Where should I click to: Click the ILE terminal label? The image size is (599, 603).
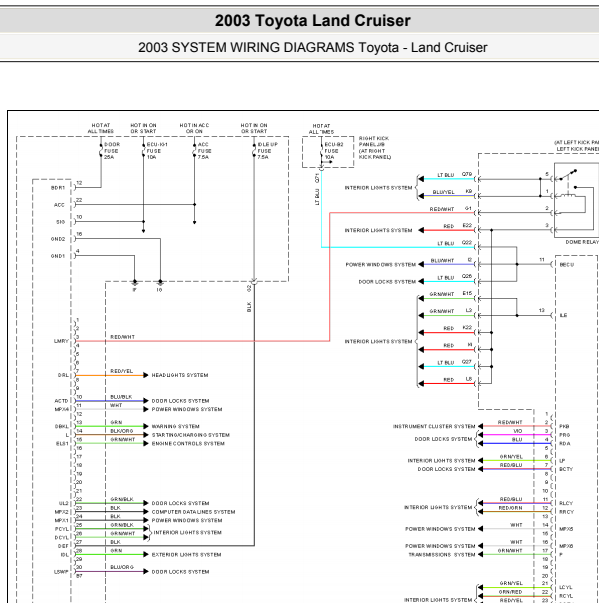pos(563,315)
